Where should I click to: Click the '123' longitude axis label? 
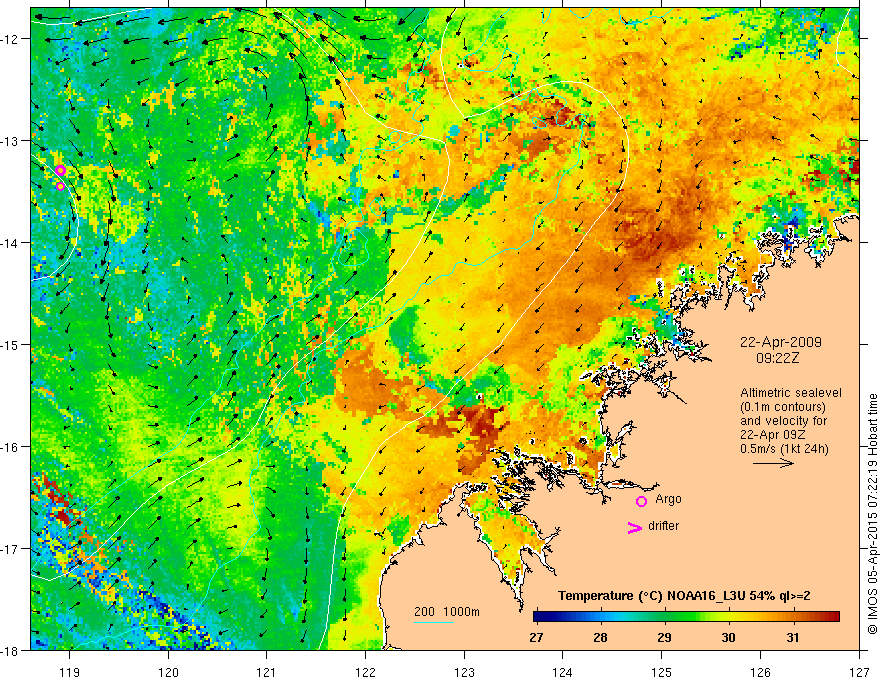pos(464,672)
